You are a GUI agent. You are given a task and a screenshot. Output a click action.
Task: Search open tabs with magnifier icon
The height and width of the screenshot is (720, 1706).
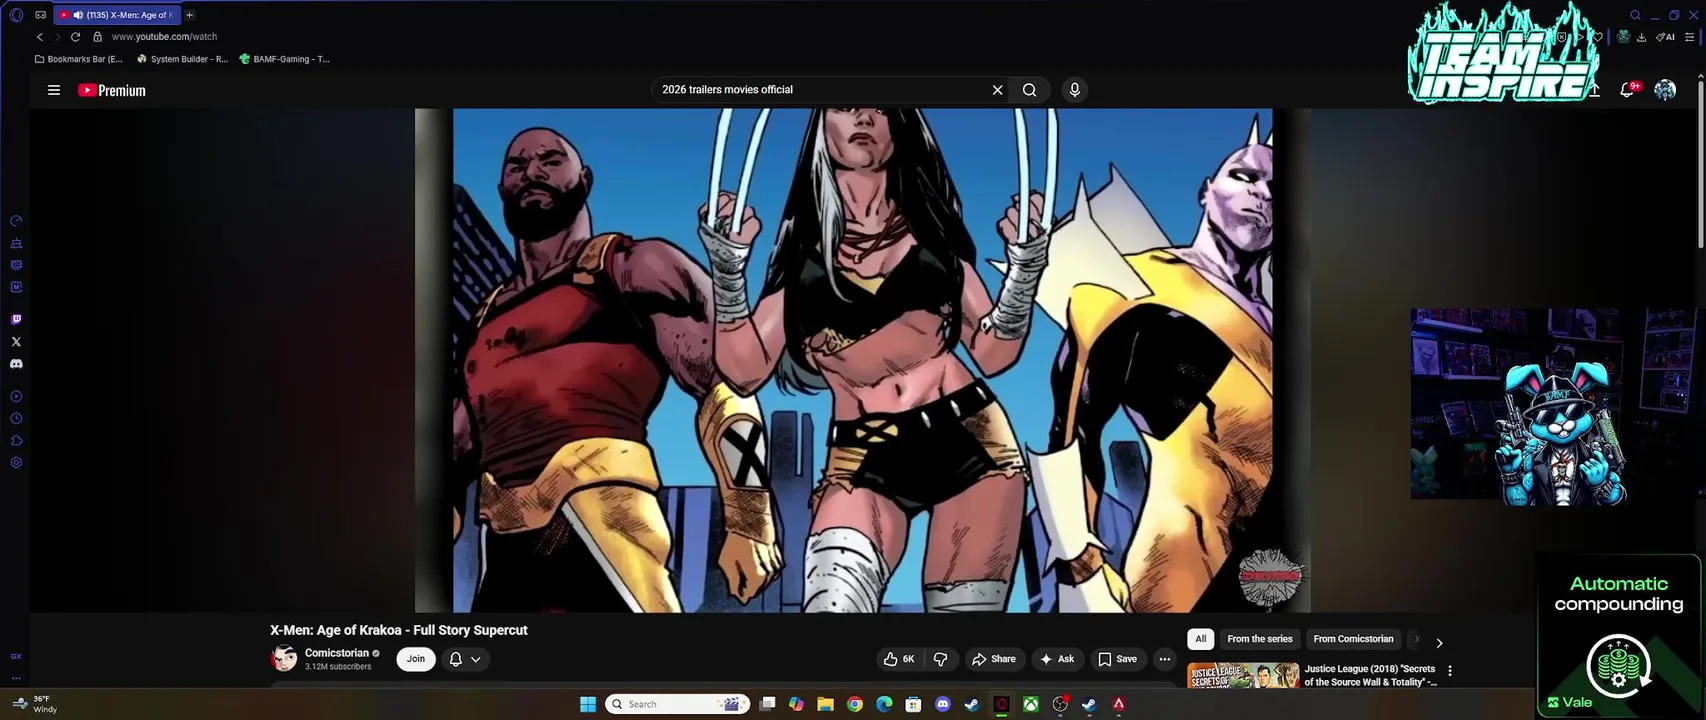[1635, 15]
